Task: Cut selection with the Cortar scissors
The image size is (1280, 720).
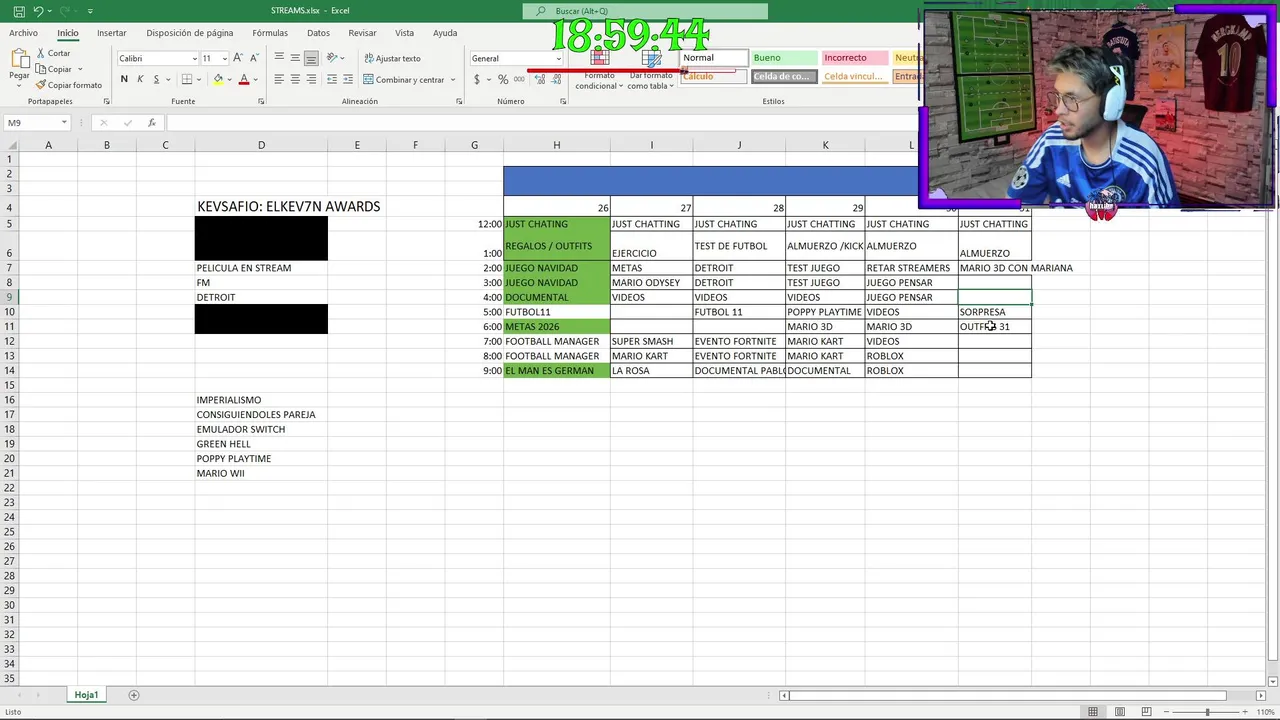Action: 54,53
